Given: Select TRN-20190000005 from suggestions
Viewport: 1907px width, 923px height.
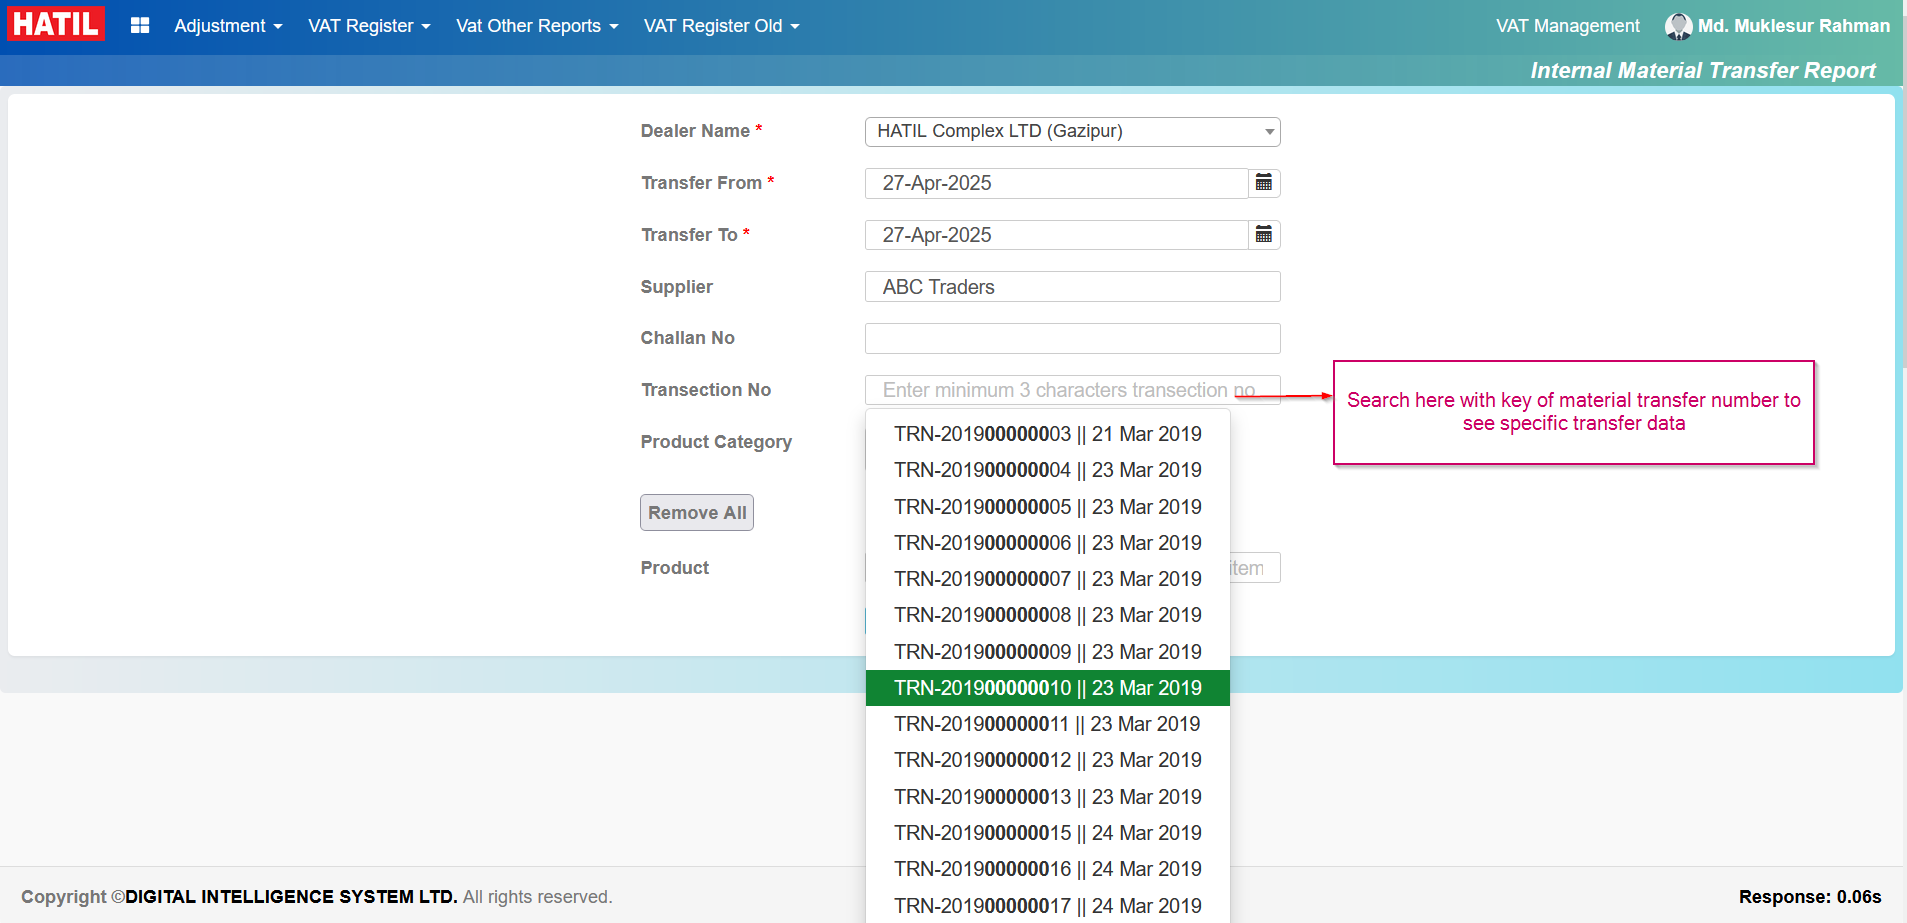Looking at the screenshot, I should [1047, 507].
